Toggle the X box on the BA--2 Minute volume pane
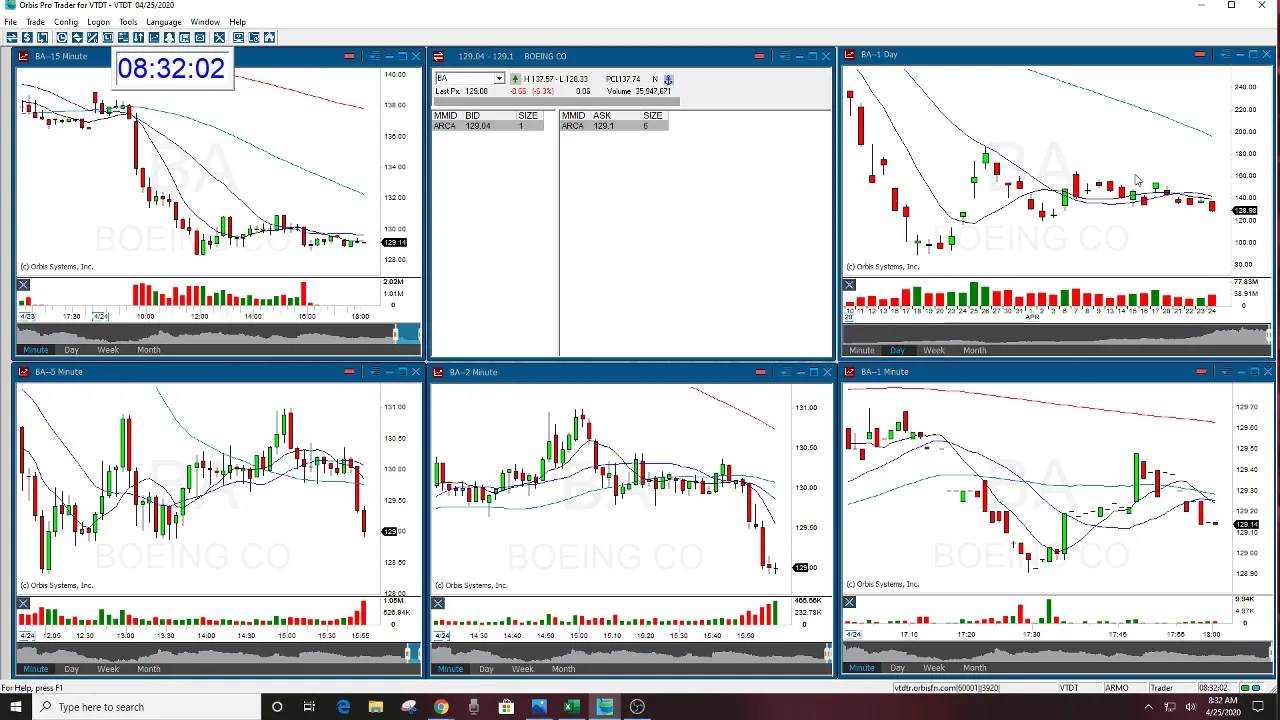Image resolution: width=1280 pixels, height=720 pixels. [438, 603]
